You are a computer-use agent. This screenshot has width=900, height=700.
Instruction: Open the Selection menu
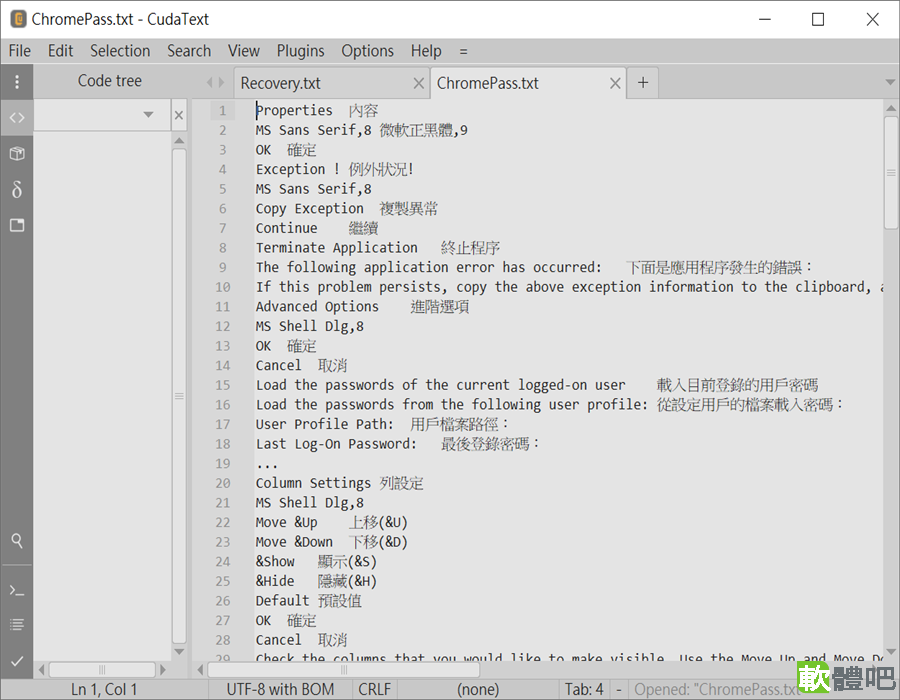pos(120,51)
